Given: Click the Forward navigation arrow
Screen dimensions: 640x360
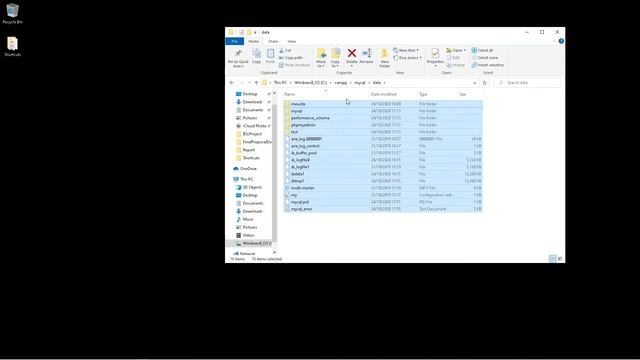Looking at the screenshot, I should [x=241, y=83].
